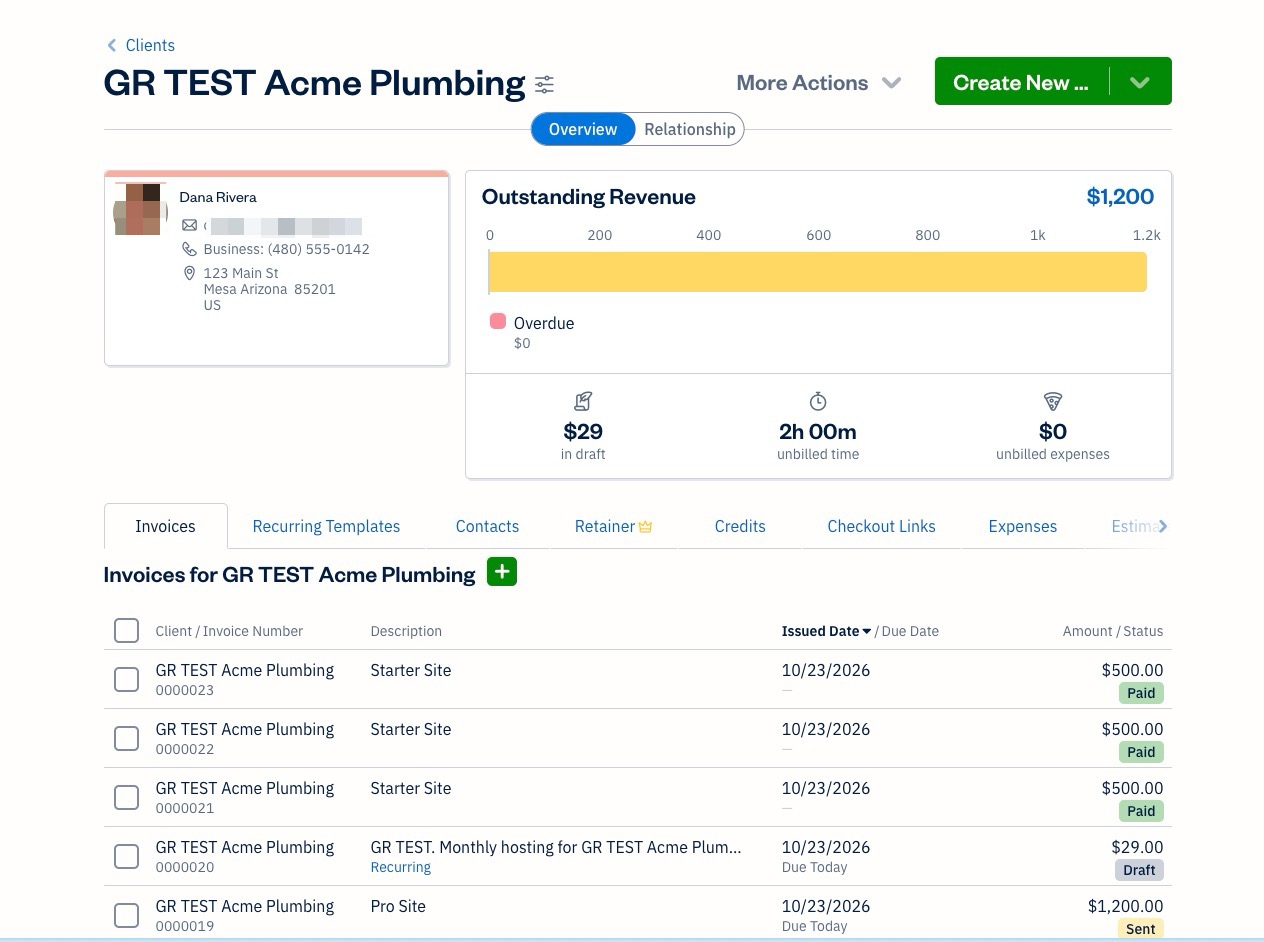
Task: Switch to Overview view
Action: [583, 129]
